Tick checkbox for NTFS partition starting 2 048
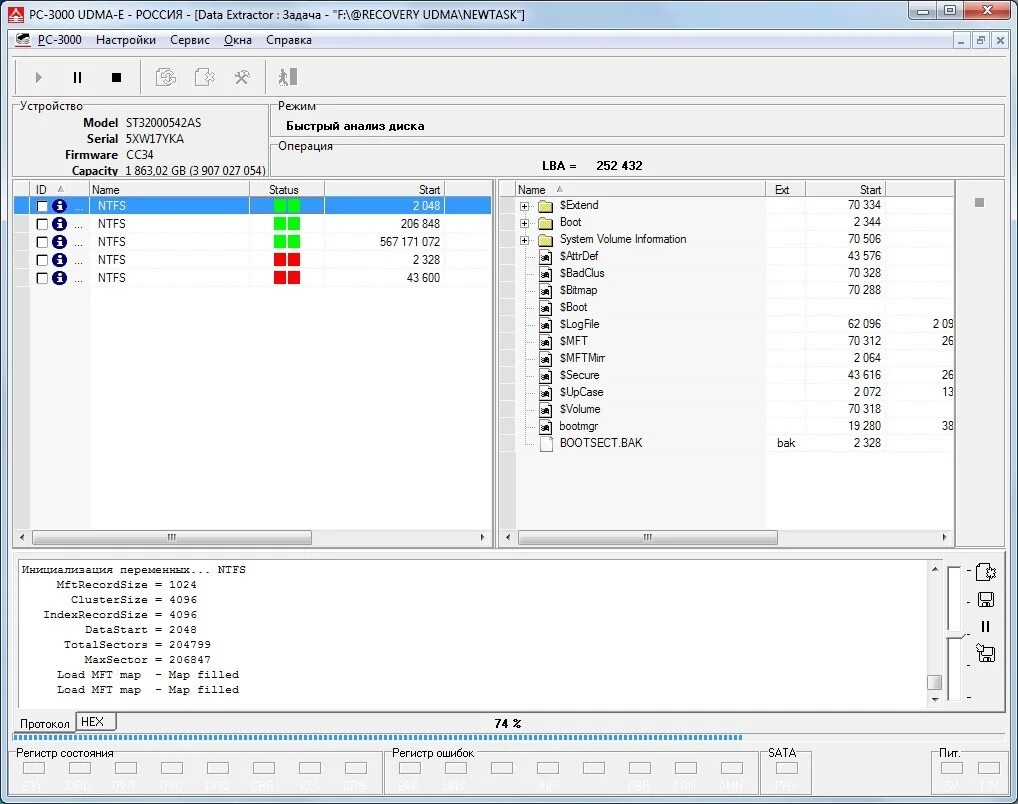 (42, 206)
